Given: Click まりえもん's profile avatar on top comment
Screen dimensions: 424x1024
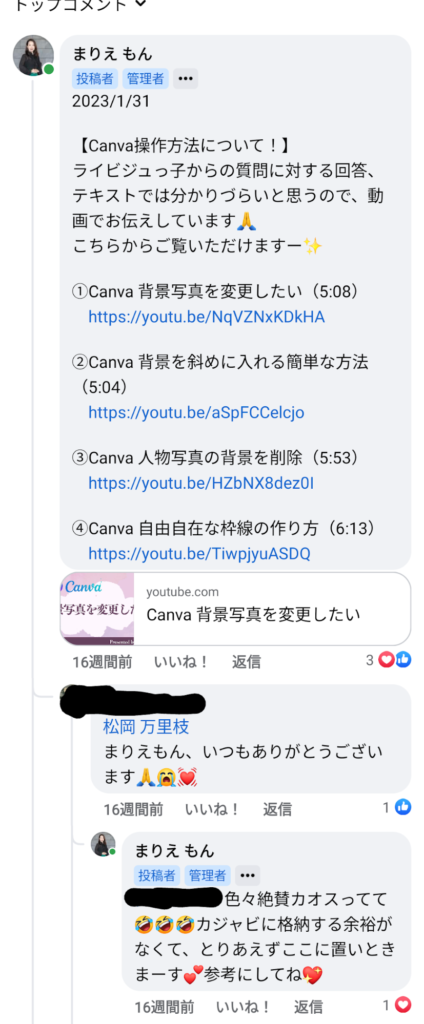Looking at the screenshot, I should [33, 56].
